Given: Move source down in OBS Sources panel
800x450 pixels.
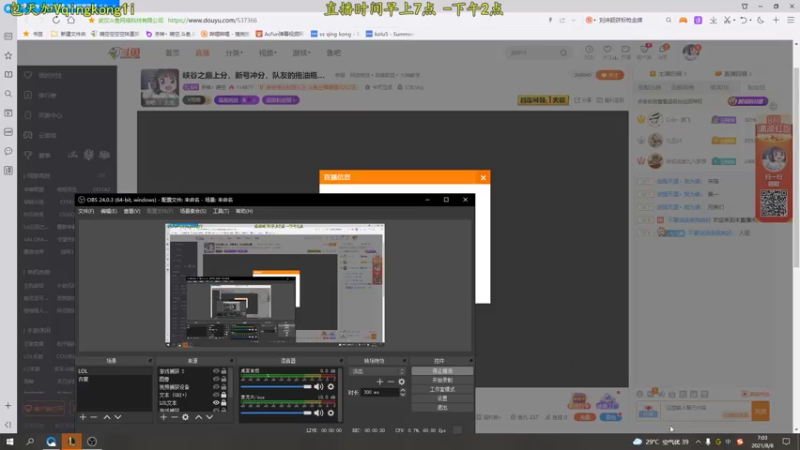Looking at the screenshot, I should 209,417.
